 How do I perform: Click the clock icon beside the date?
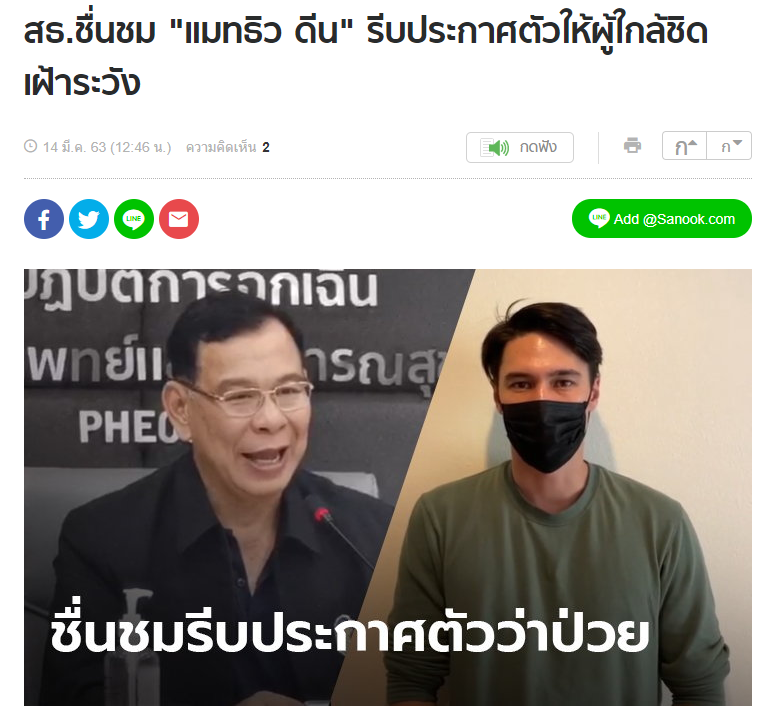tap(31, 146)
